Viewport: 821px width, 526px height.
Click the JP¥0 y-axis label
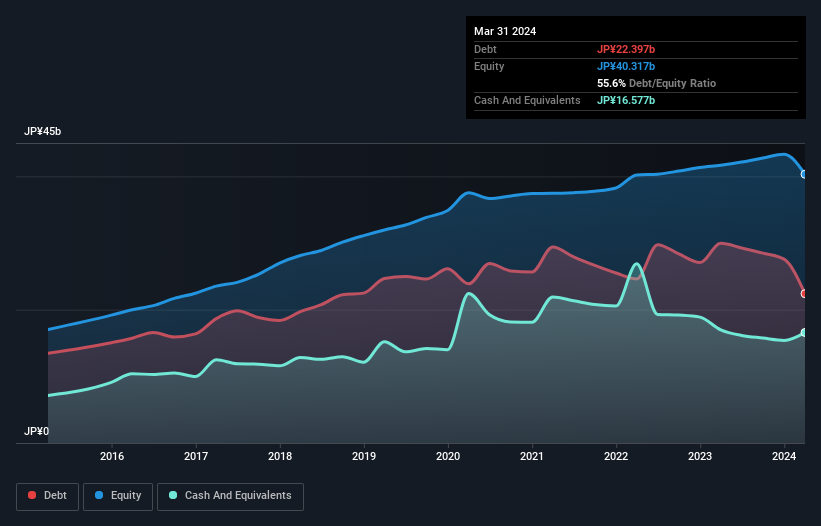tap(36, 431)
